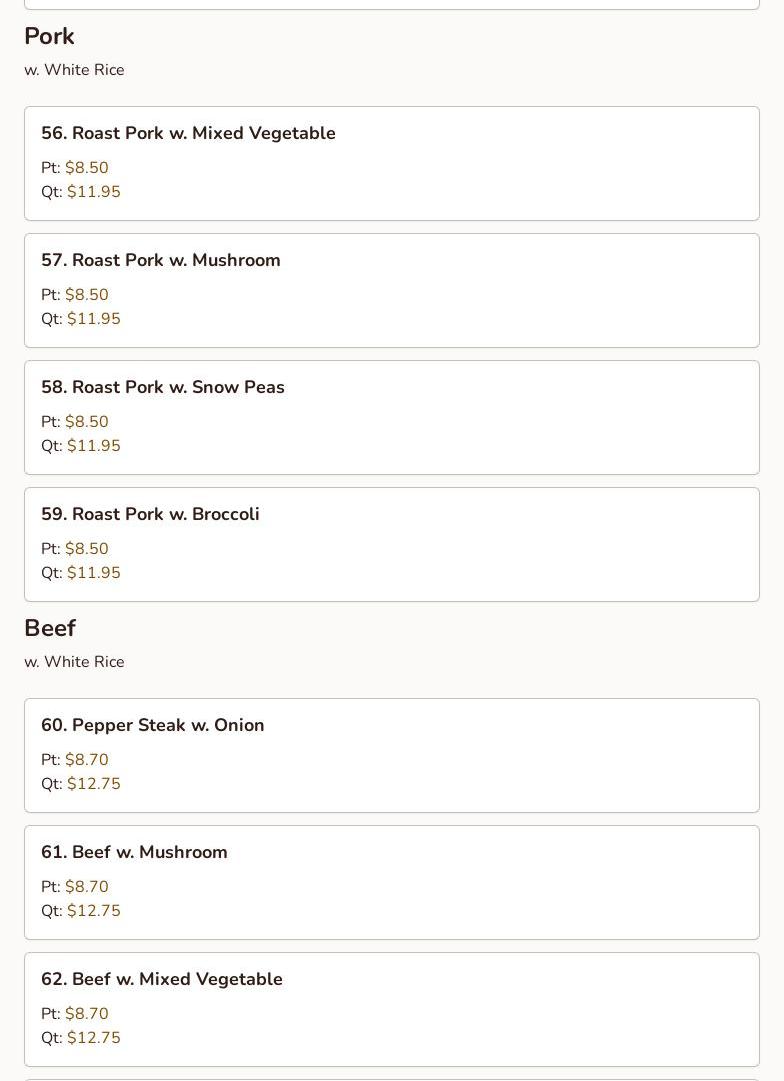Screen dimensions: 784x1081
Task: Click 'w. White Rice' note under Beef
Action: (x=74, y=661)
